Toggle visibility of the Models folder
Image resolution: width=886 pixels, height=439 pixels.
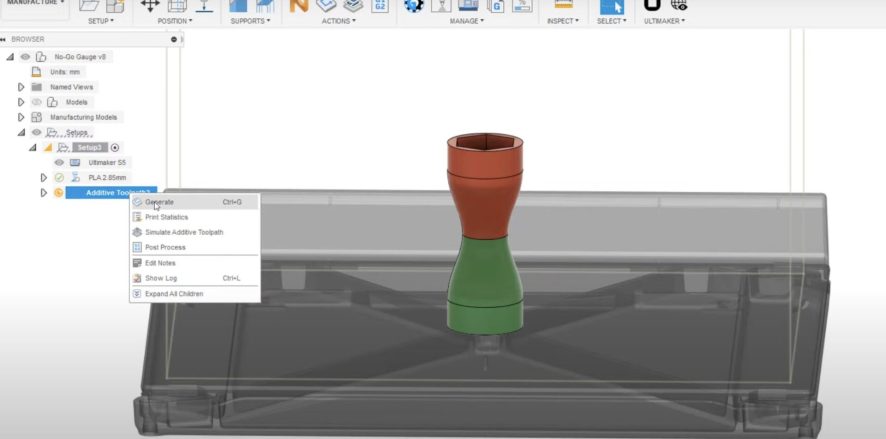coord(37,102)
